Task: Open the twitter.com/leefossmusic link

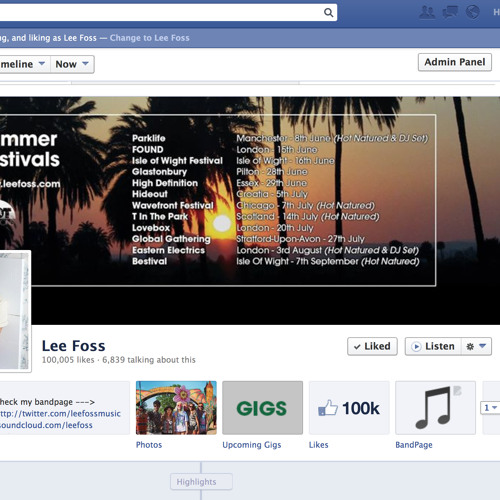Action: pos(60,414)
